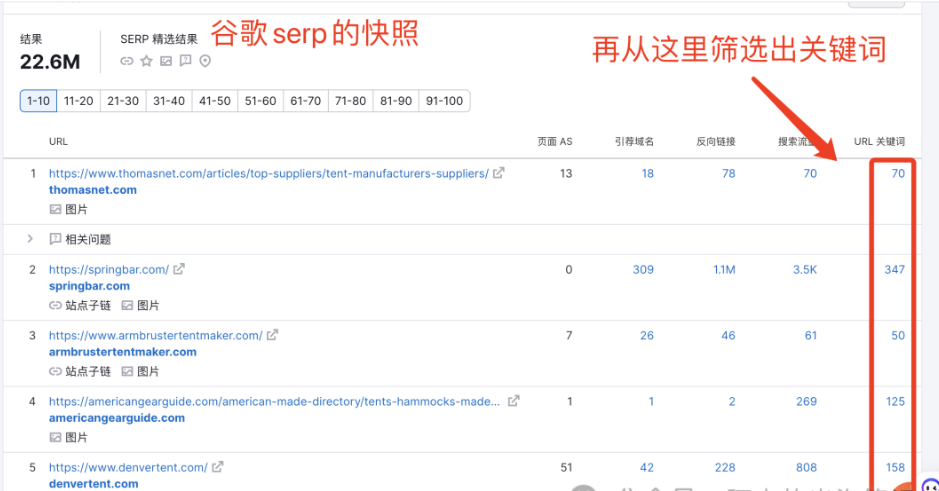The width and height of the screenshot is (939, 491).
Task: Go to the 91-100 results range
Action: 444,101
